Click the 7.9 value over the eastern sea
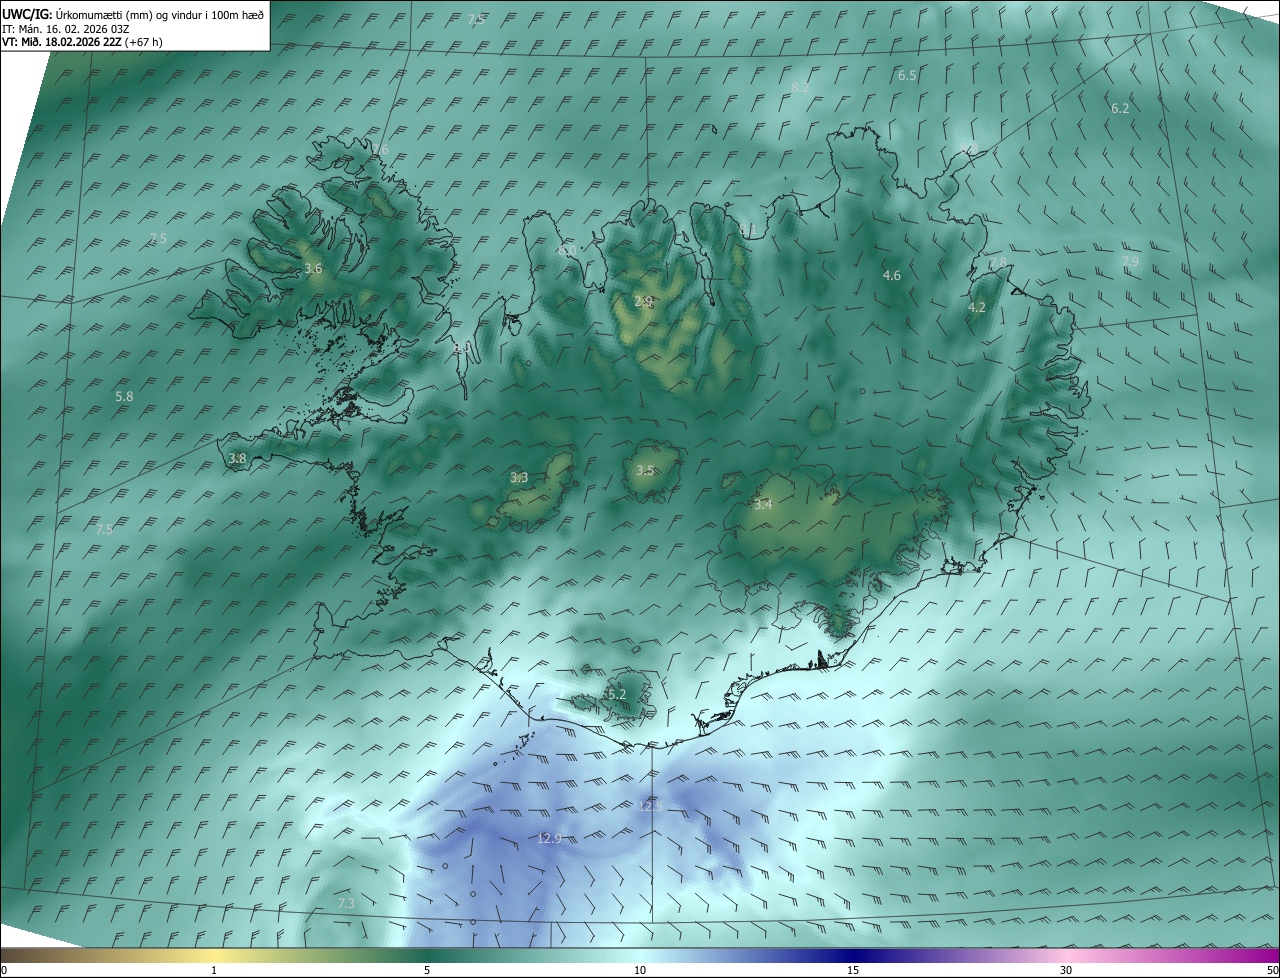 point(1130,262)
